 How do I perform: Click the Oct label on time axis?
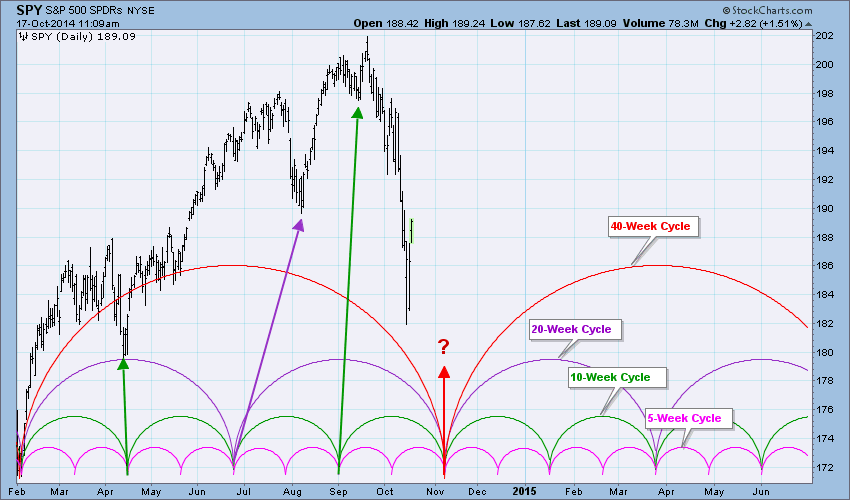coord(385,492)
